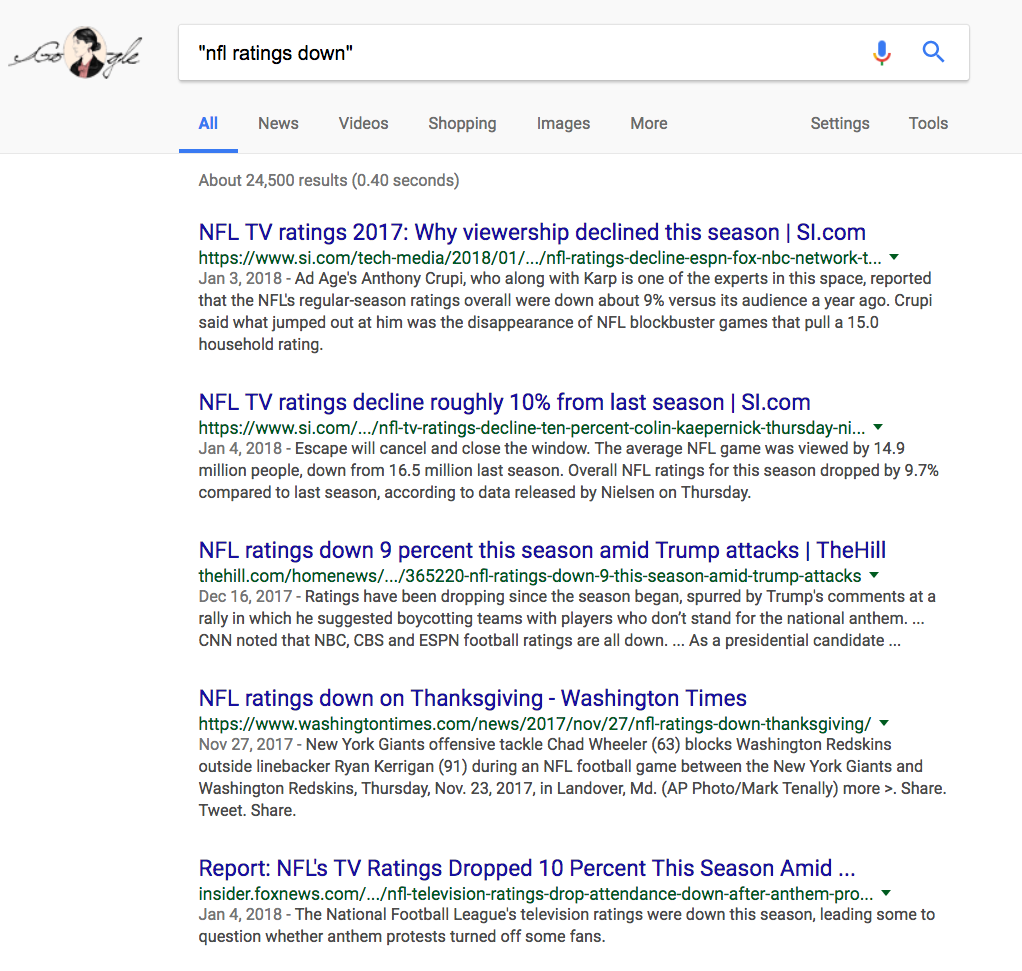Screen dimensions: 1022x971
Task: Click the insider.foxnews.com green URL
Action: coord(536,894)
